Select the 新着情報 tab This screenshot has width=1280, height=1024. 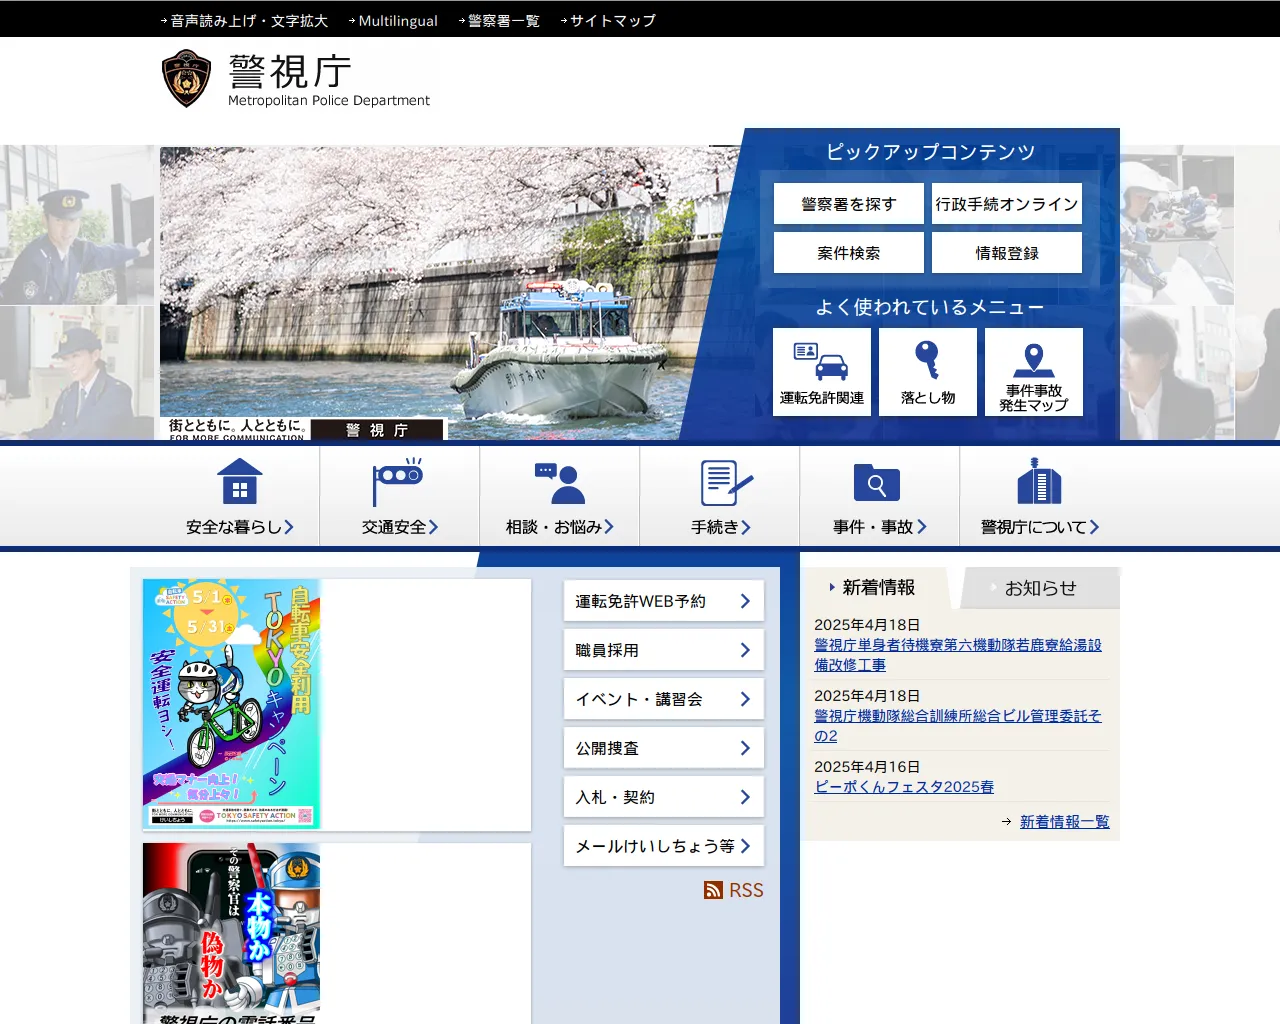coord(878,588)
